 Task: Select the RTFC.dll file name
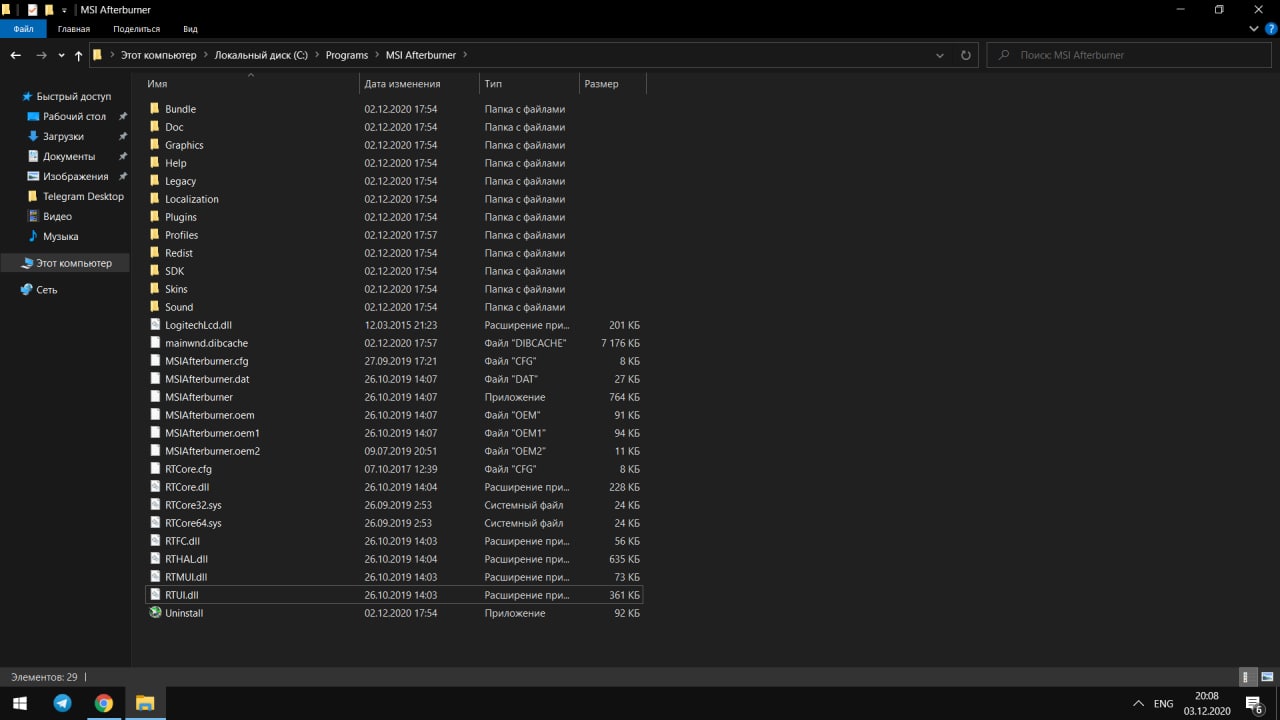(183, 541)
